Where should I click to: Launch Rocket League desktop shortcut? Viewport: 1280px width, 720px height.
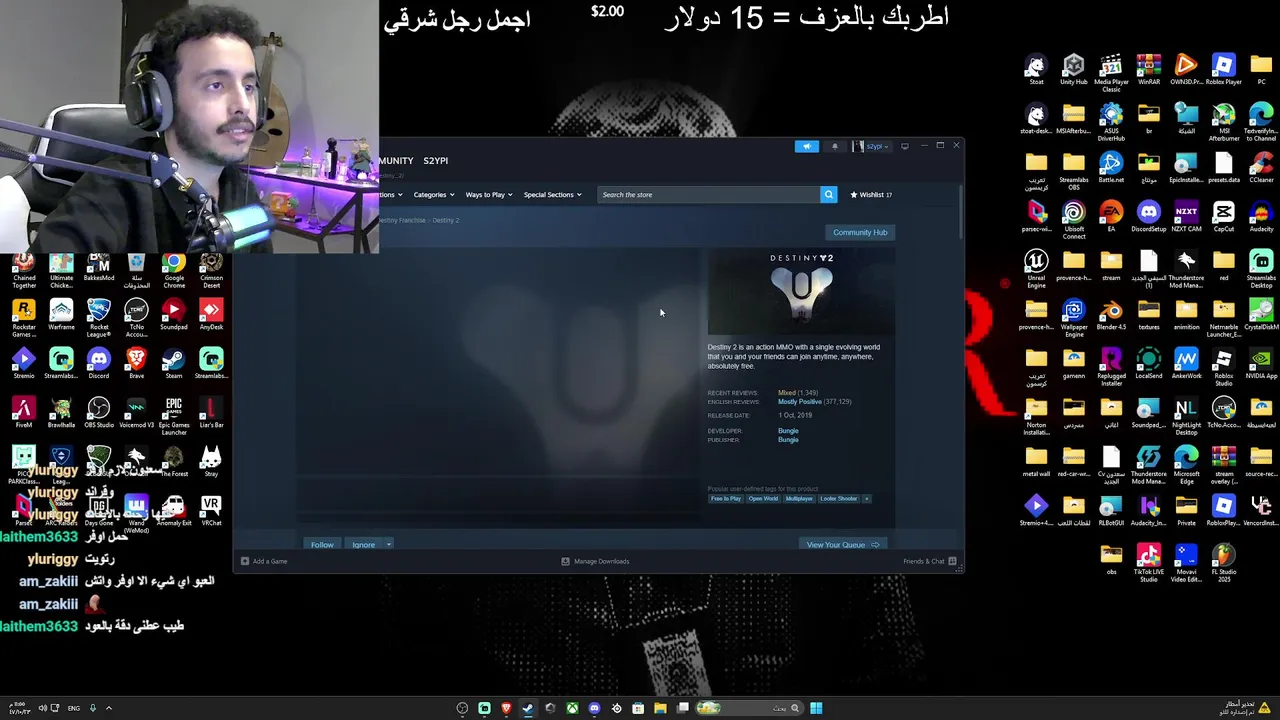pyautogui.click(x=99, y=317)
